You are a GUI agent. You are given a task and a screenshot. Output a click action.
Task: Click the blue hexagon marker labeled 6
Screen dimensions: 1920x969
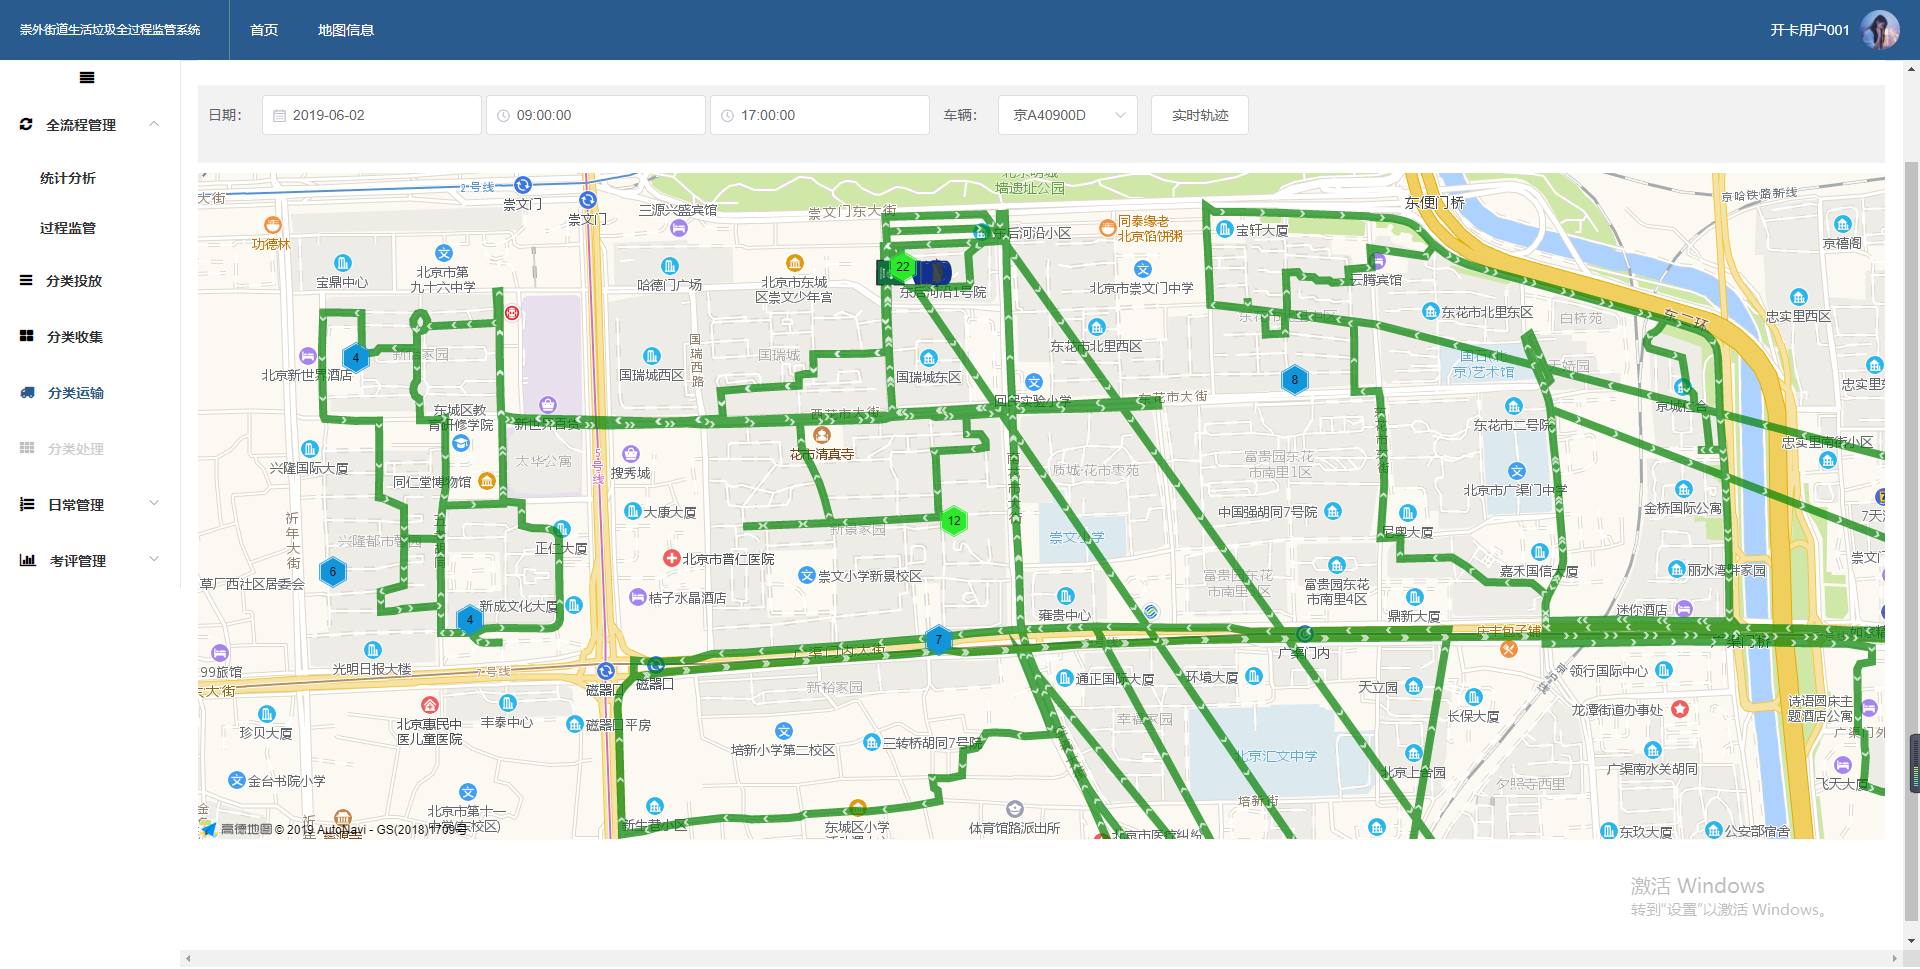(x=333, y=572)
